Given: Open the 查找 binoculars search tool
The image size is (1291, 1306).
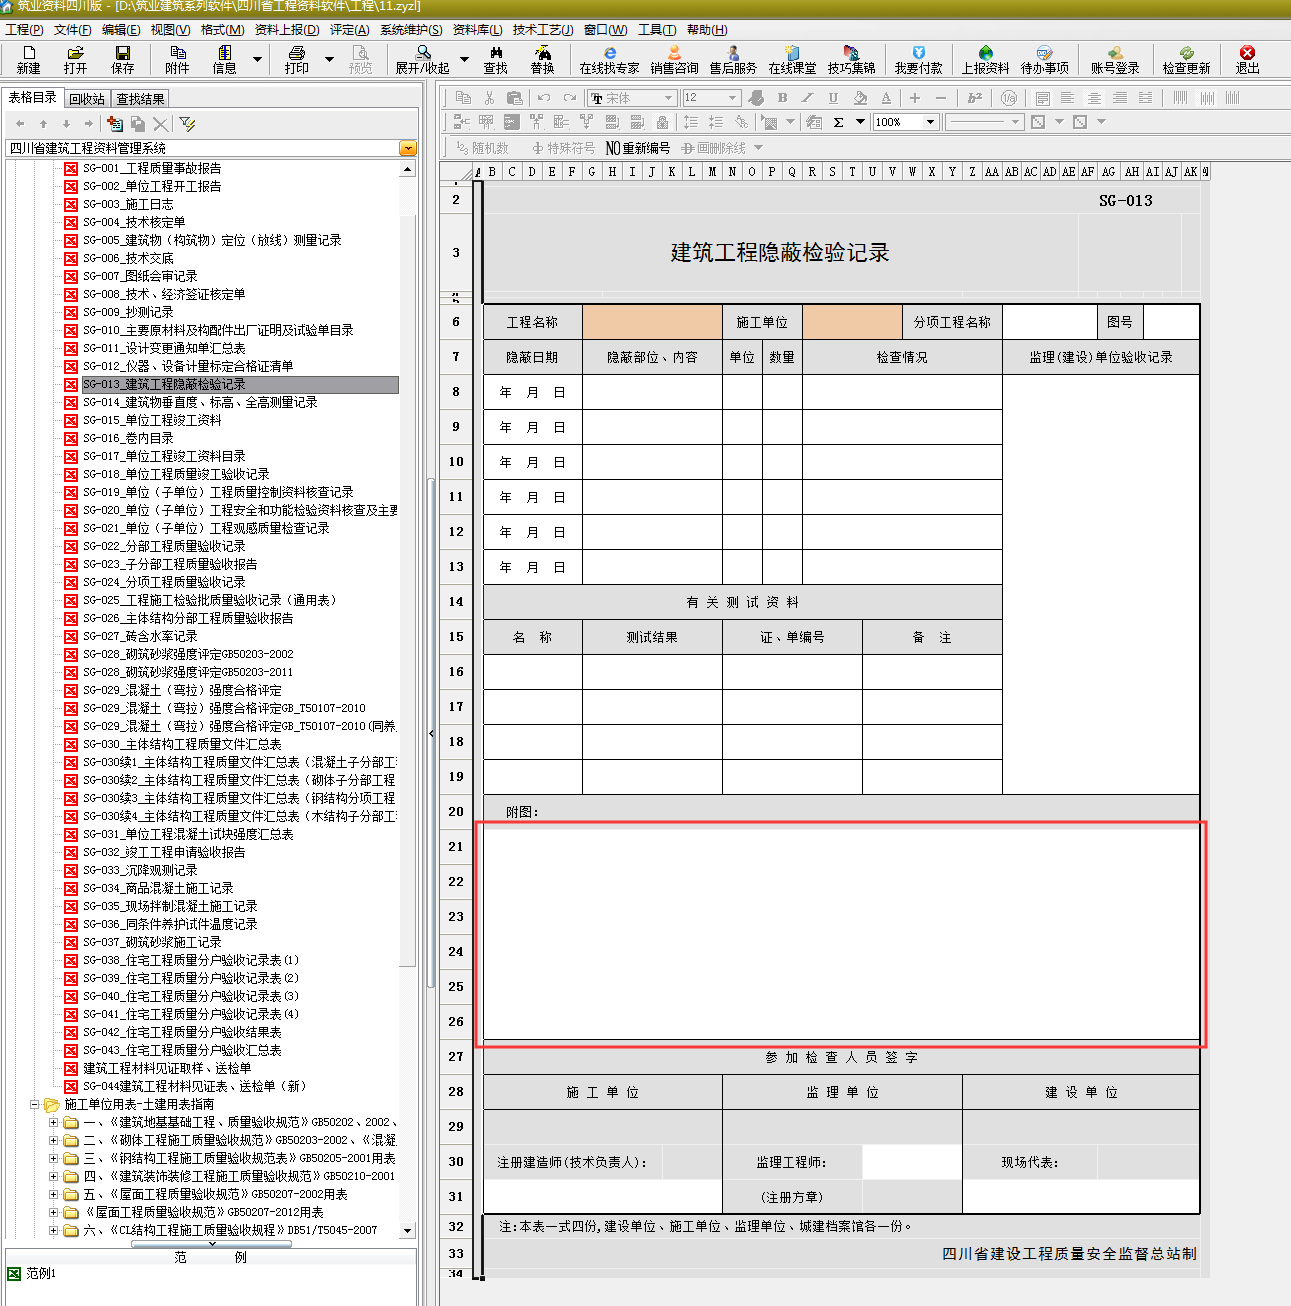Looking at the screenshot, I should tap(496, 60).
